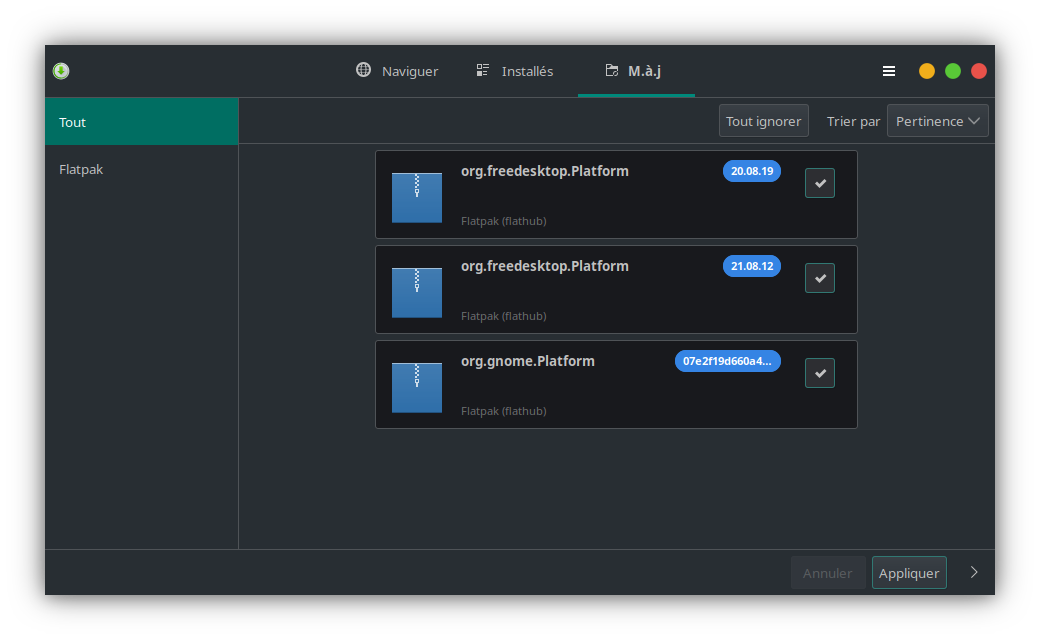The height and width of the screenshot is (640, 1040).
Task: Click the Tout ignorer button
Action: pos(763,121)
